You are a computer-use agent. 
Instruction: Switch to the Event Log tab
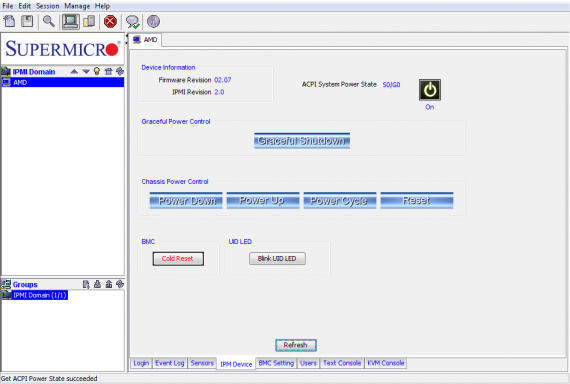[170, 363]
